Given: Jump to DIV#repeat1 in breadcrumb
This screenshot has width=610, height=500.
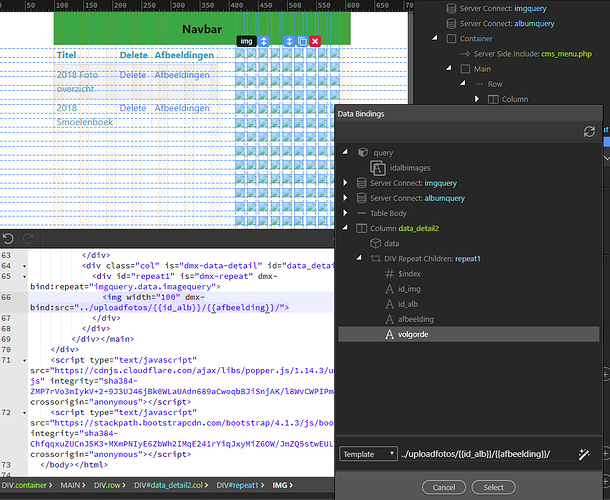Looking at the screenshot, I should [x=237, y=485].
